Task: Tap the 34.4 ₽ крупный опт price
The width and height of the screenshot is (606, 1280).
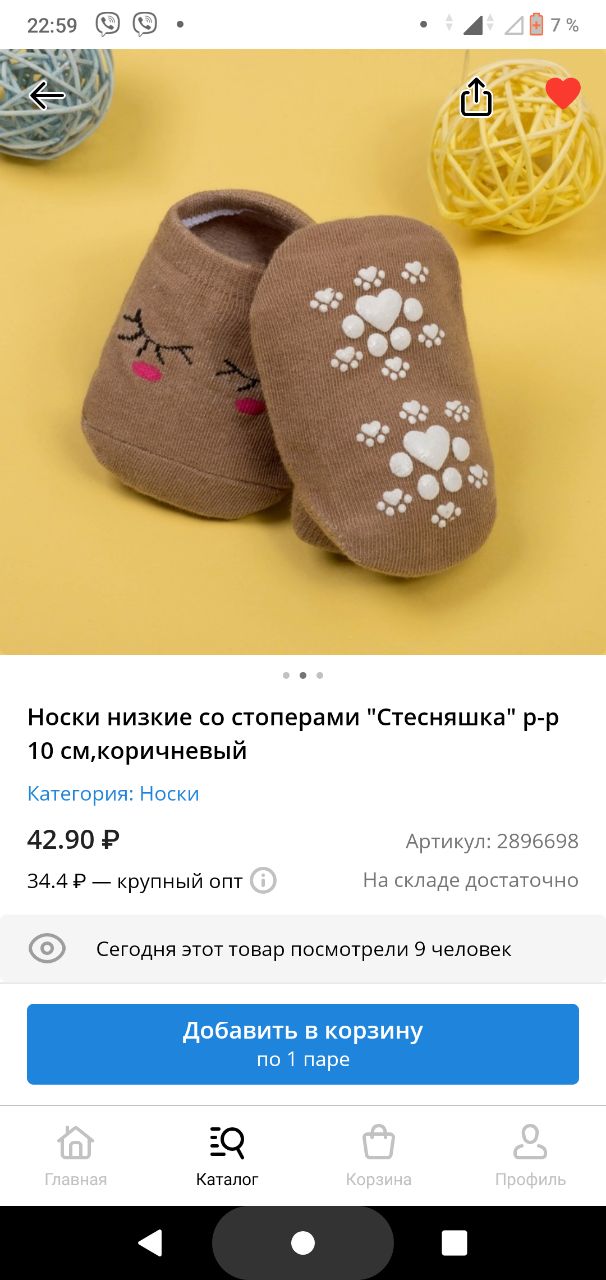Action: [x=135, y=881]
